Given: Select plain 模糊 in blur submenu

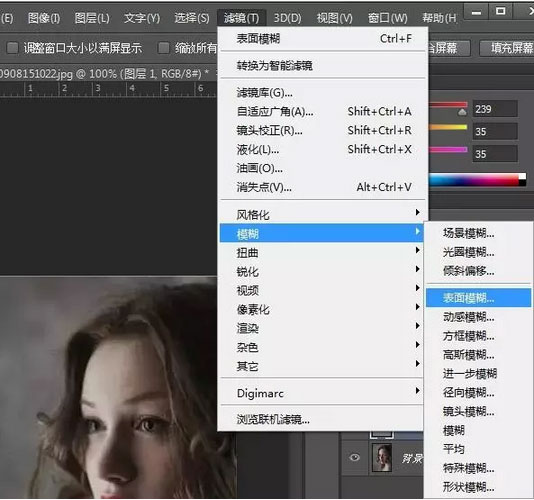Looking at the screenshot, I should pyautogui.click(x=478, y=431).
